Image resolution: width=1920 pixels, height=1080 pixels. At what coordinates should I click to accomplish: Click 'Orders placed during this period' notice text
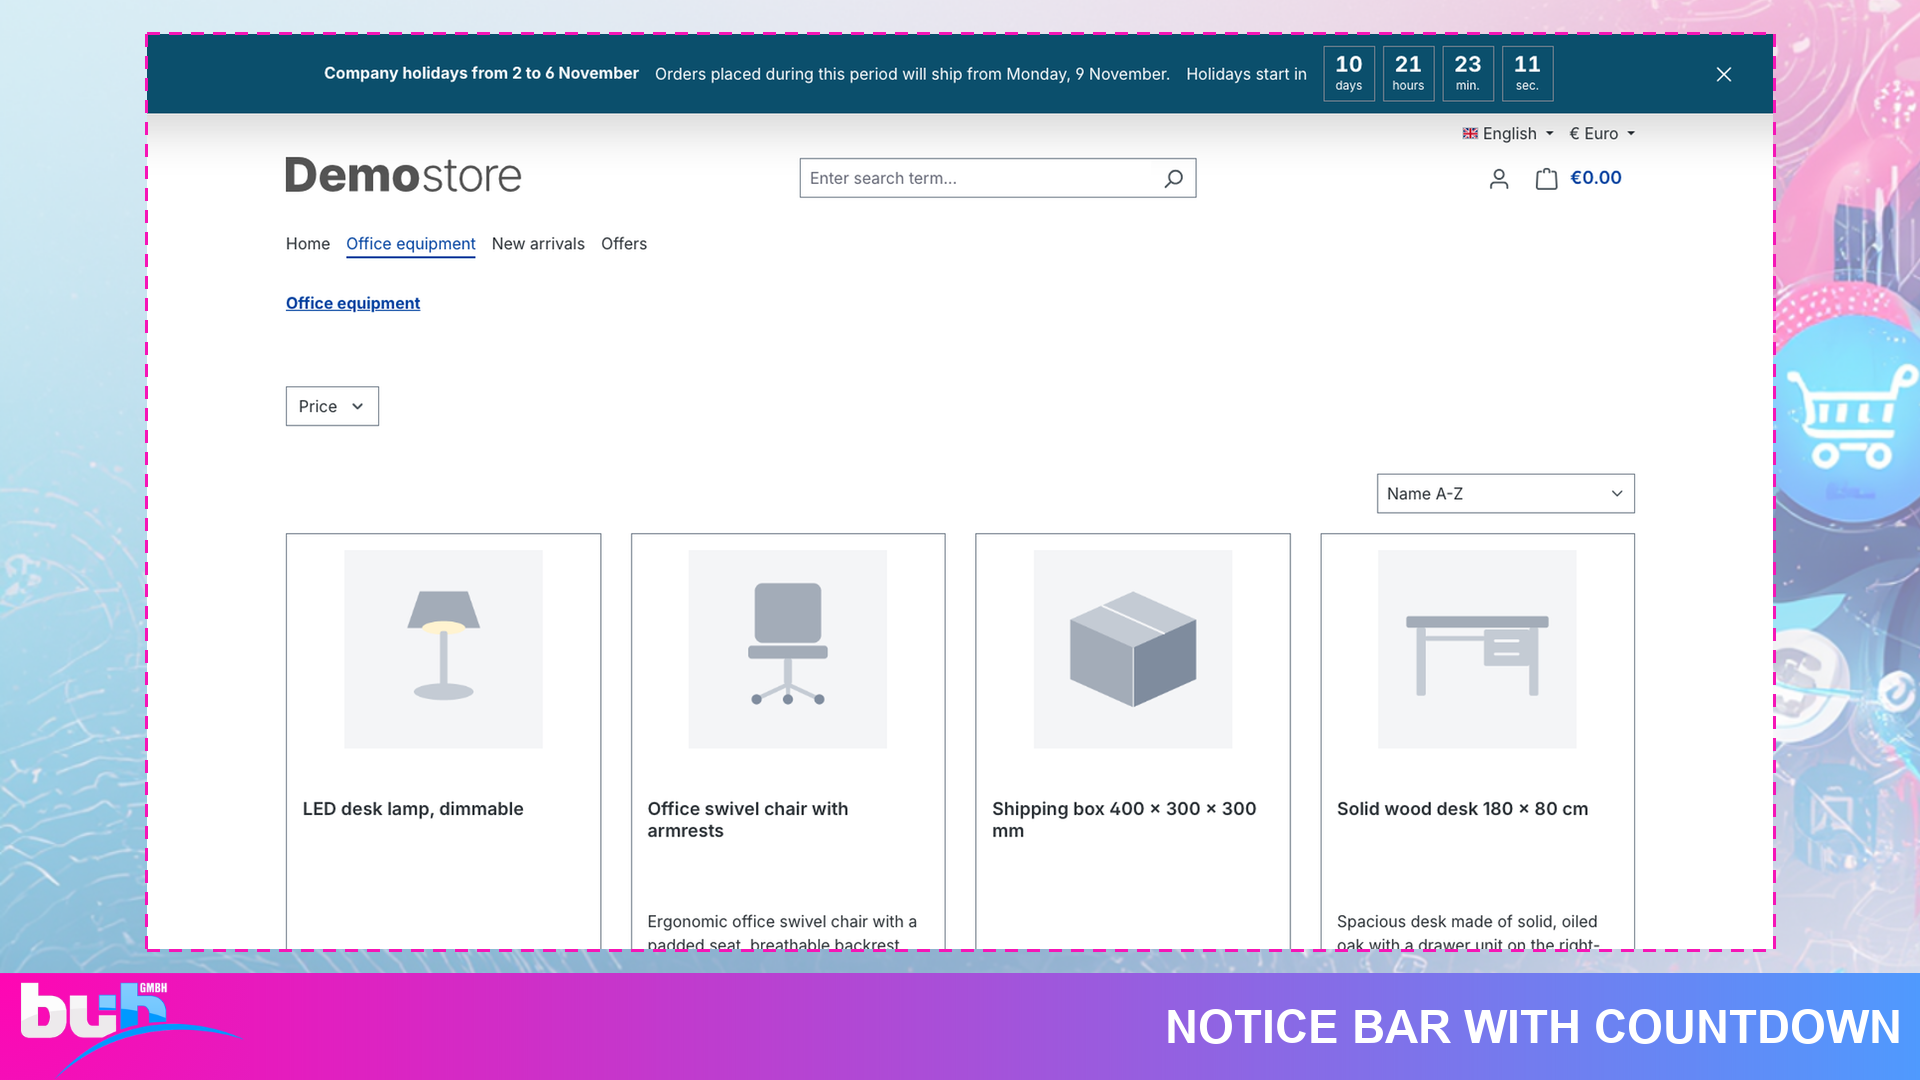pos(912,74)
